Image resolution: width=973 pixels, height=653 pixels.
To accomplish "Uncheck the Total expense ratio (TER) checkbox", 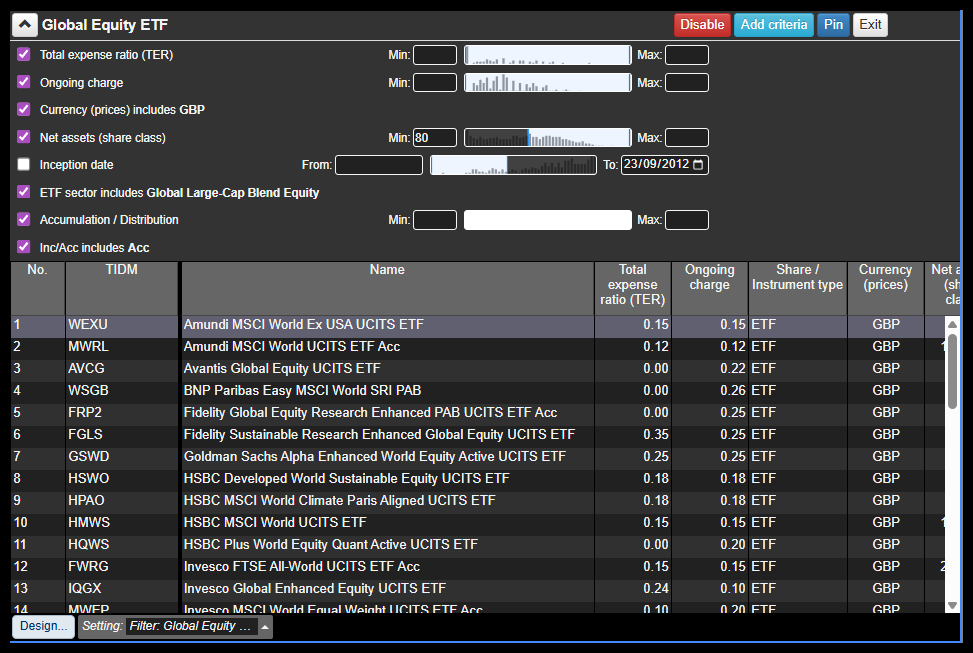I will 24,55.
